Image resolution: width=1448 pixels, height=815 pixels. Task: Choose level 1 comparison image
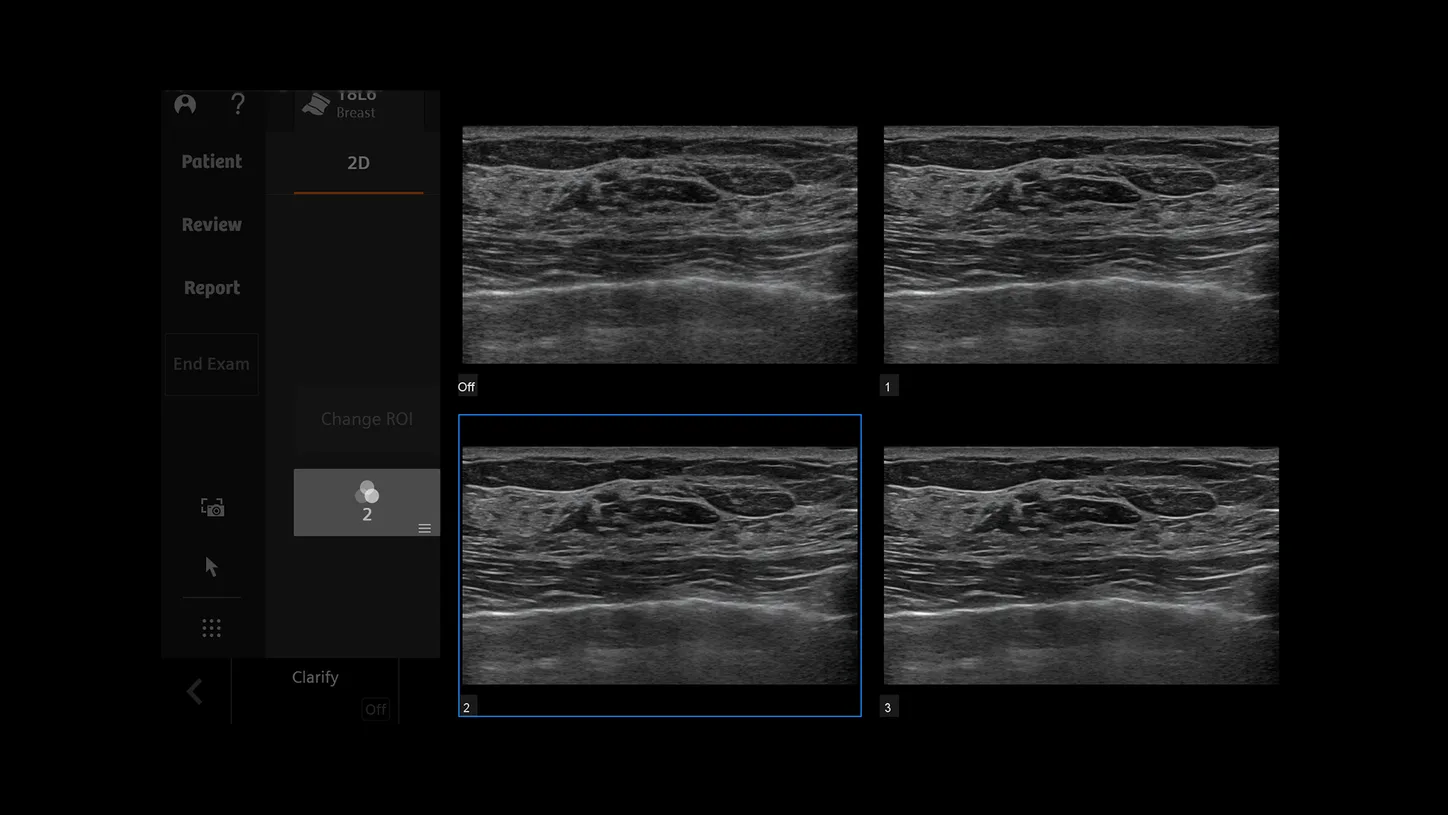pyautogui.click(x=1081, y=244)
